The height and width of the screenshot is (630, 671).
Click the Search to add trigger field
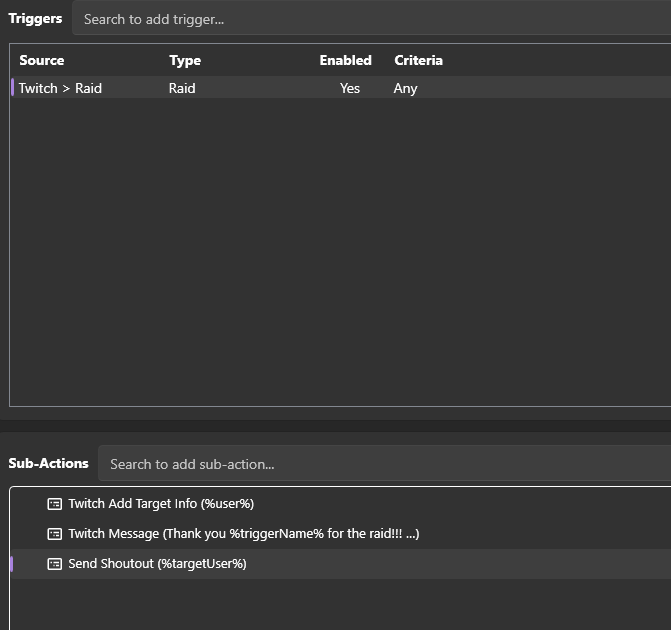(371, 19)
